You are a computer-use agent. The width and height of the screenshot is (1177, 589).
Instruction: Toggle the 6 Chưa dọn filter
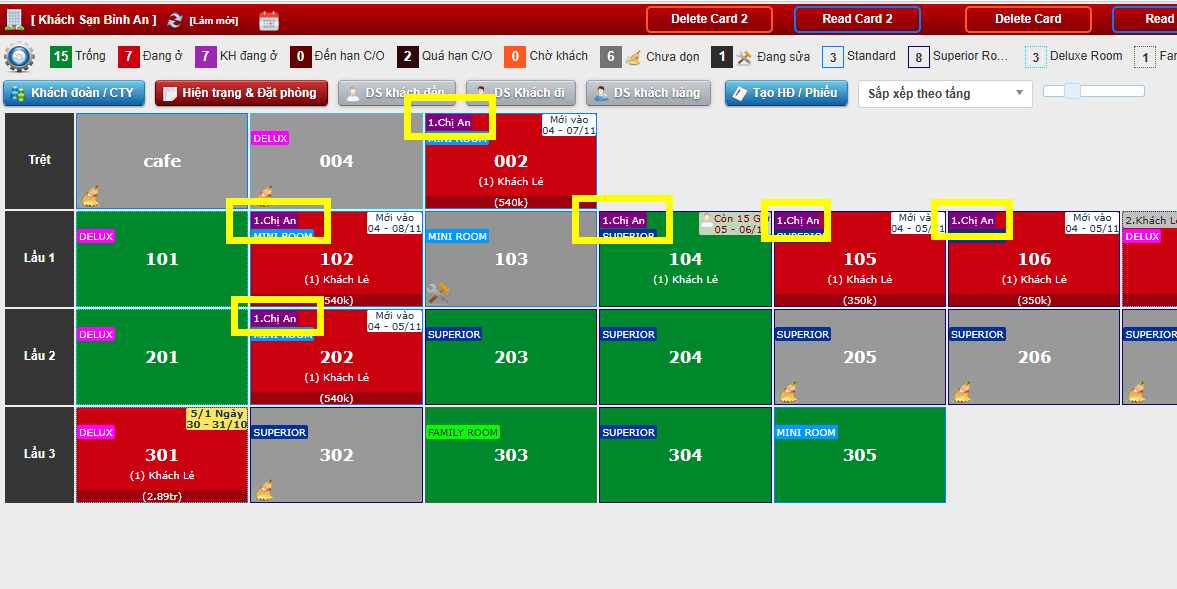pyautogui.click(x=650, y=57)
